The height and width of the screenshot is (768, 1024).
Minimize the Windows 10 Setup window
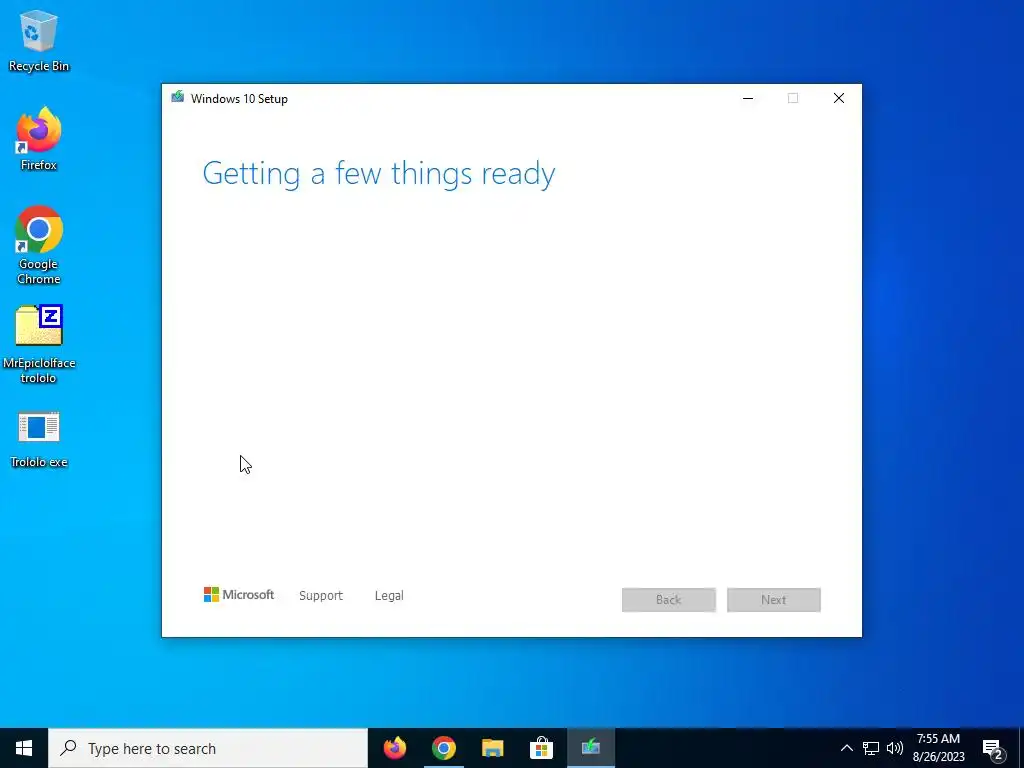point(748,98)
